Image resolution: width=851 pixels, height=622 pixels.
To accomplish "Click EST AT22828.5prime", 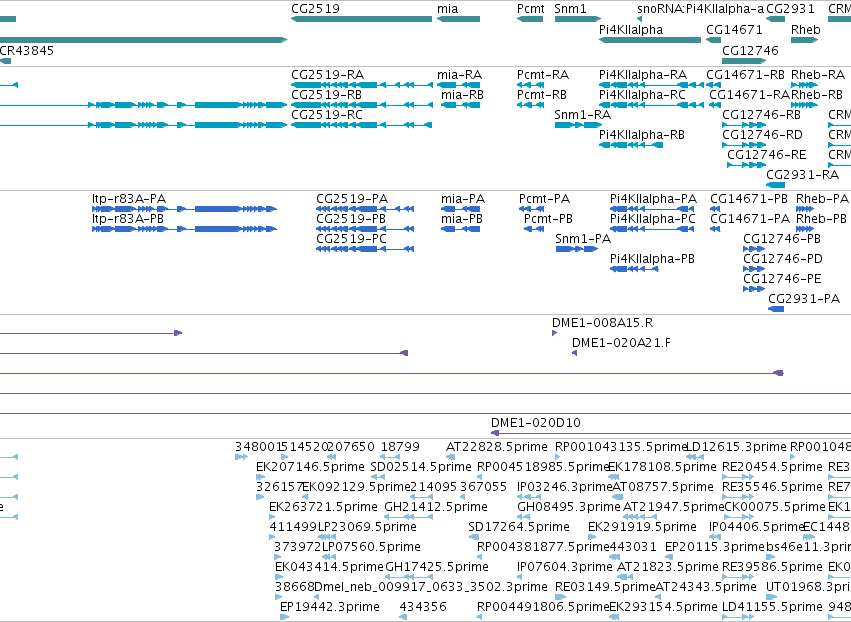I will (497, 448).
